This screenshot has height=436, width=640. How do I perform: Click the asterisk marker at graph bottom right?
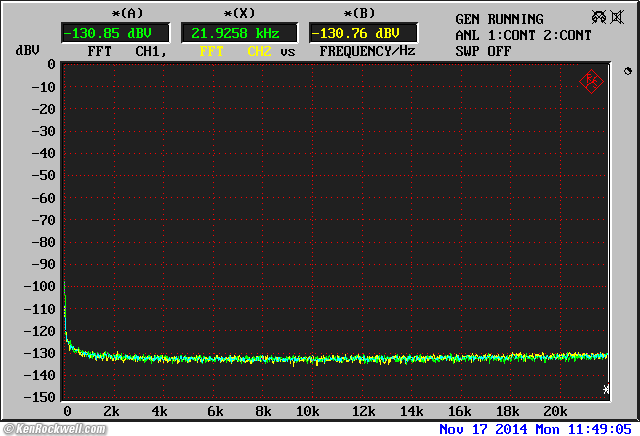pyautogui.click(x=605, y=389)
